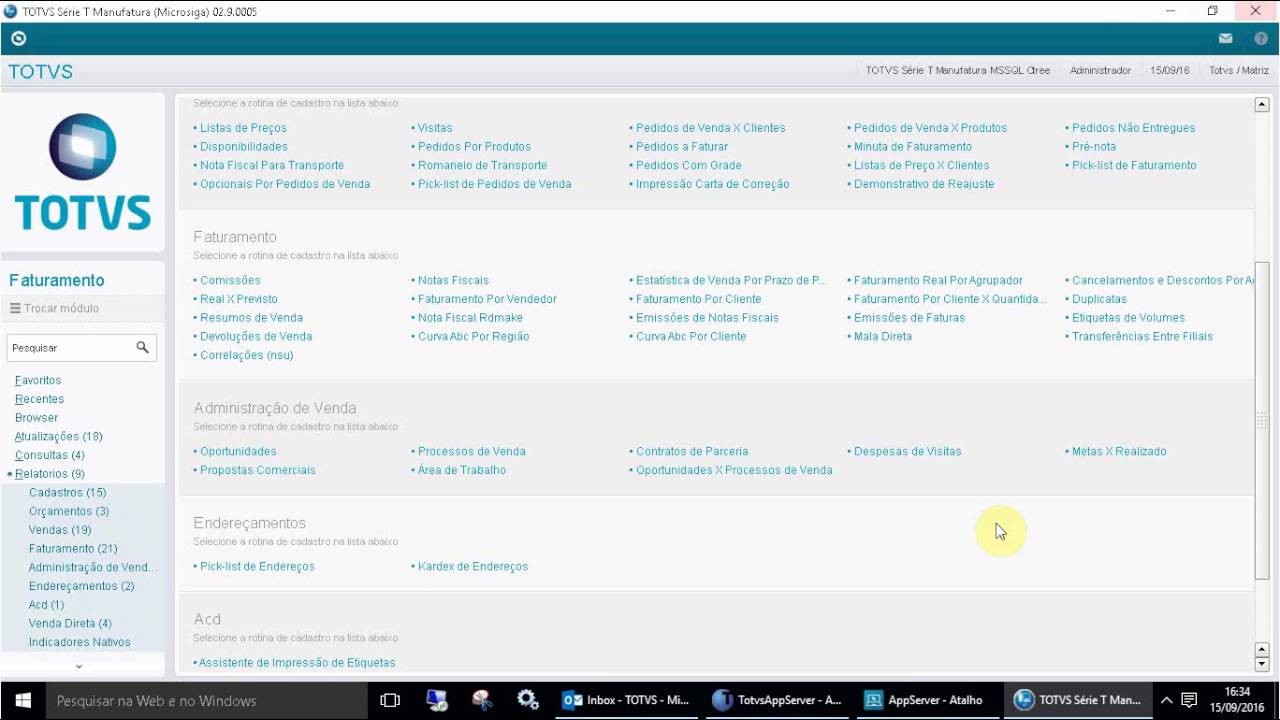The image size is (1280, 720).
Task: Open the action center notification icon
Action: [x=1189, y=700]
